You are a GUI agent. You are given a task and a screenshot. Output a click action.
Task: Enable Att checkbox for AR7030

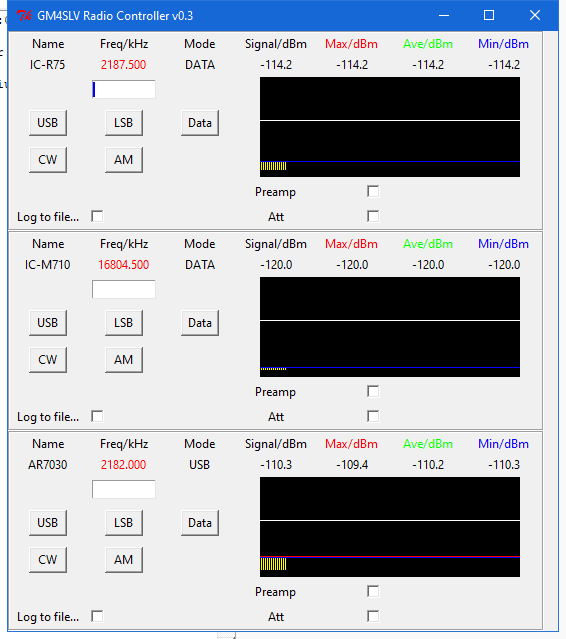tap(373, 616)
